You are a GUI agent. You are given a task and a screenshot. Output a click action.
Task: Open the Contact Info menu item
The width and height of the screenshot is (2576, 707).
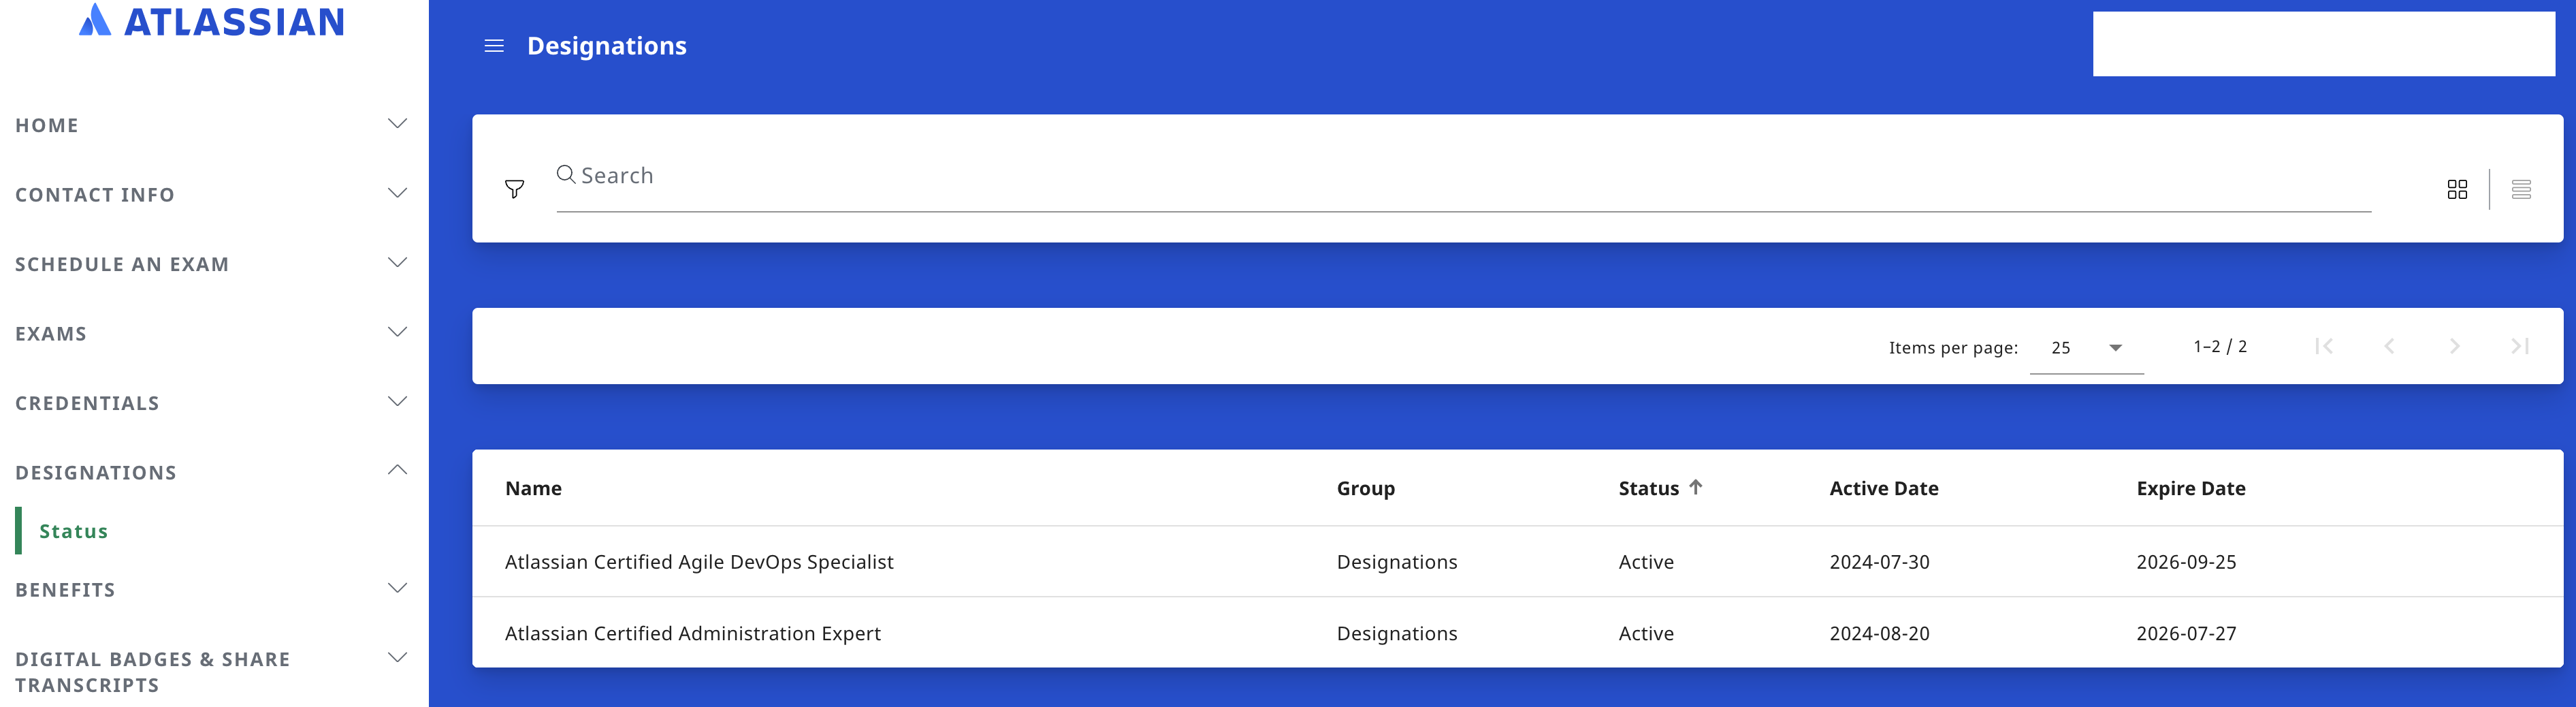(95, 195)
